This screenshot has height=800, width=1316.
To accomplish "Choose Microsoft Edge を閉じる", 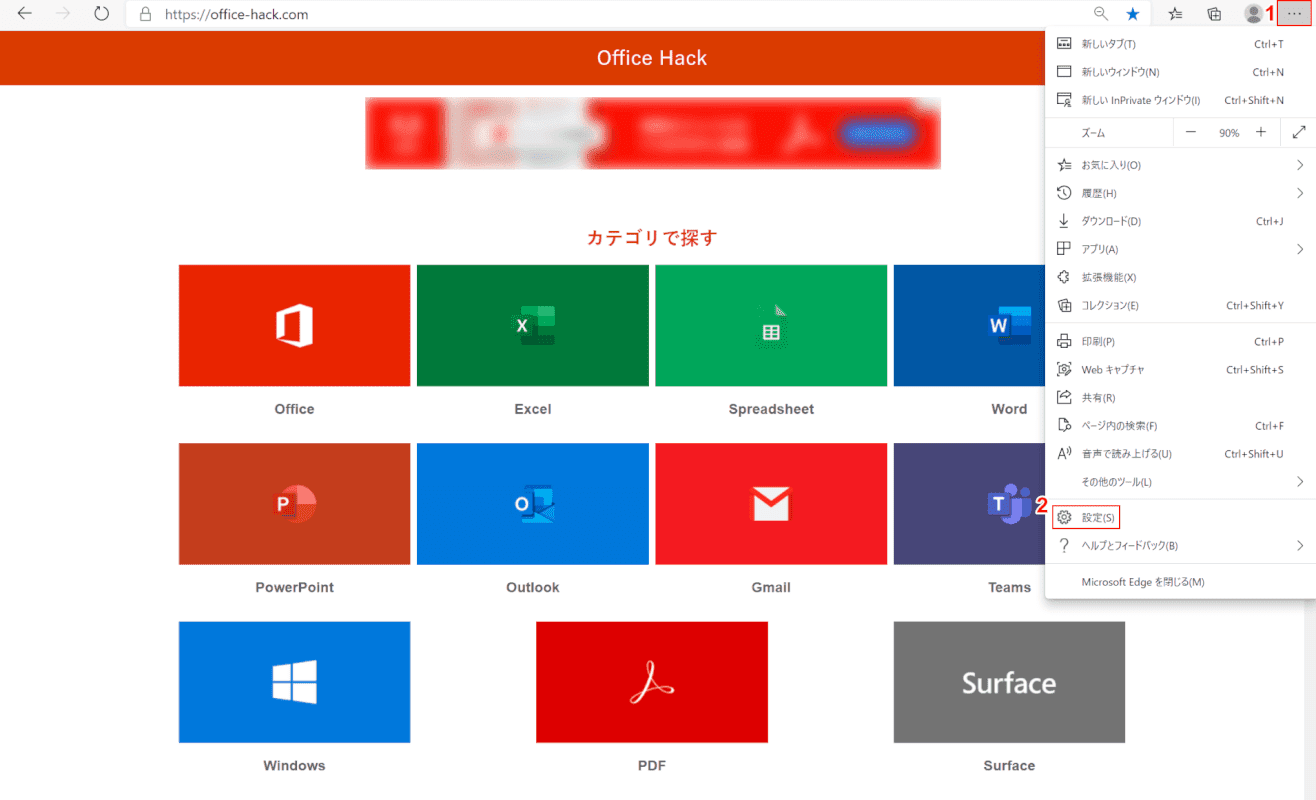I will tap(1180, 581).
